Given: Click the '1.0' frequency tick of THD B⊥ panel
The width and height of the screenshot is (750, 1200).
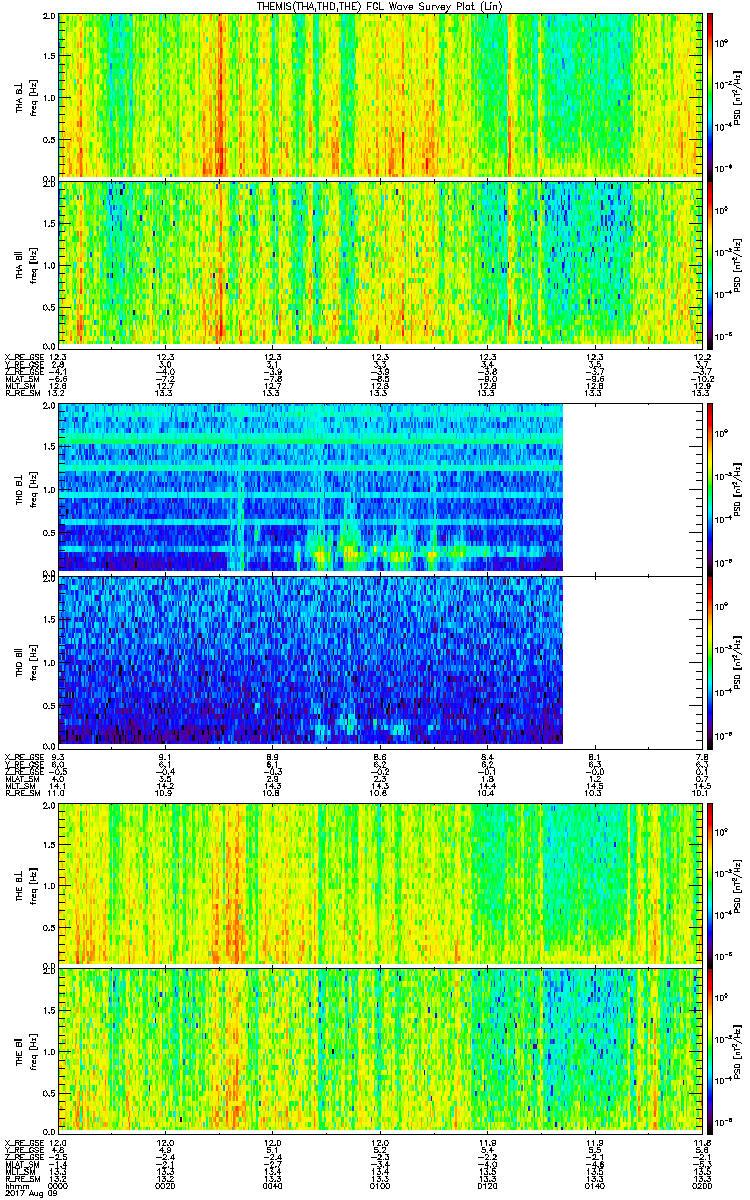Looking at the screenshot, I should [47, 489].
